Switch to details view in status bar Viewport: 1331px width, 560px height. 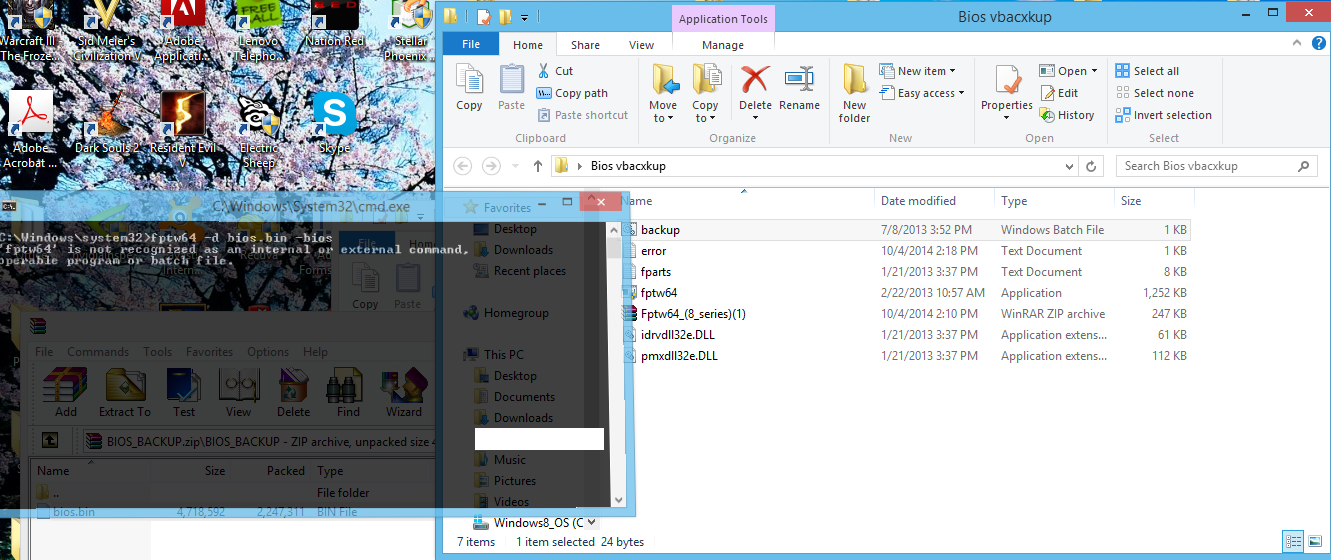pos(1292,542)
